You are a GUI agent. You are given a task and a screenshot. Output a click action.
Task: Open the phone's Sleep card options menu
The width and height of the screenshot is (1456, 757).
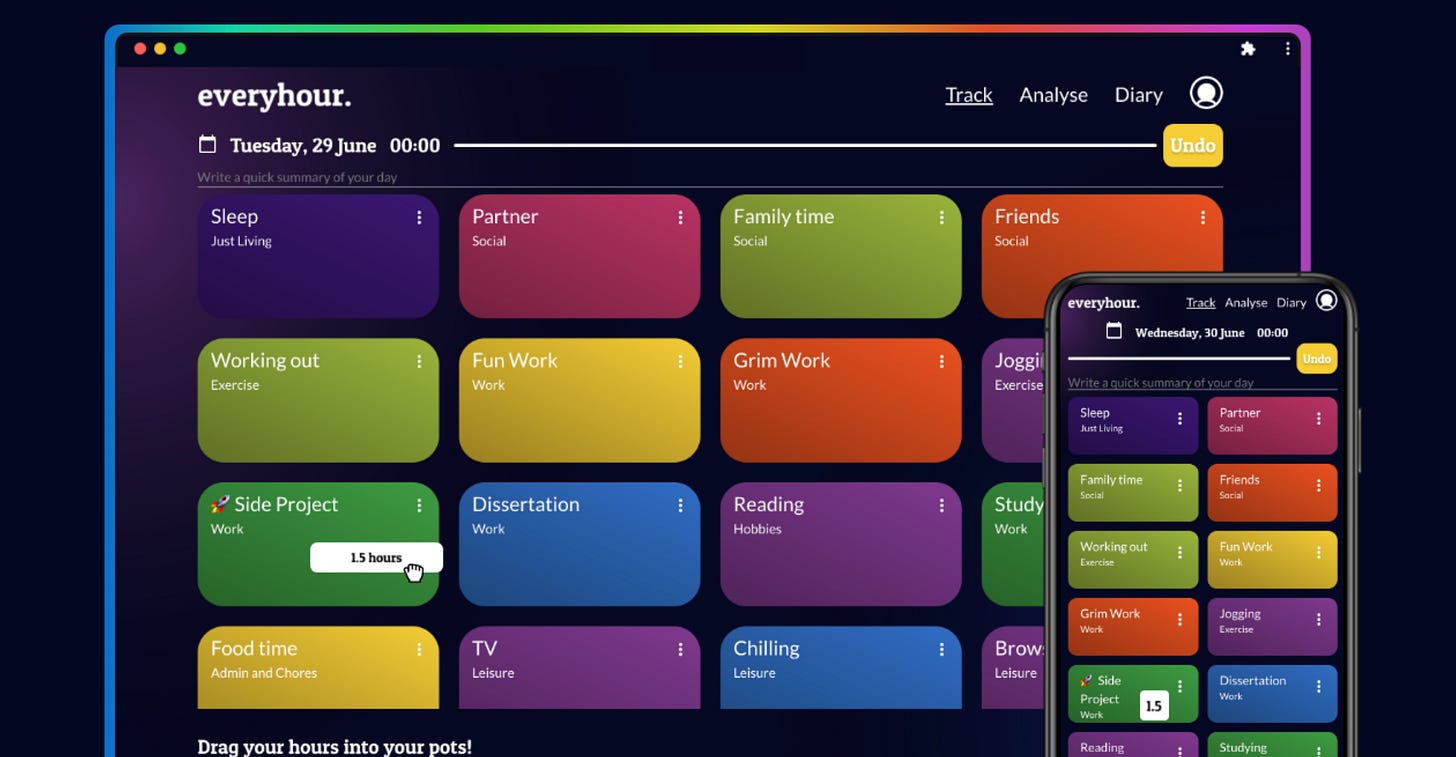click(x=1180, y=419)
